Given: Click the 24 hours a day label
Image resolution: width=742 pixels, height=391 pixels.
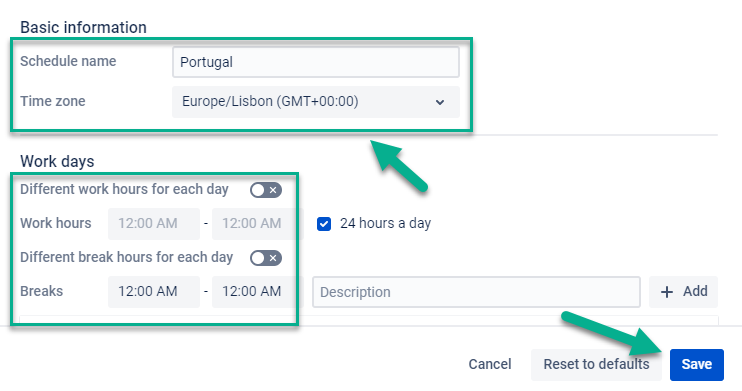Looking at the screenshot, I should point(385,223).
